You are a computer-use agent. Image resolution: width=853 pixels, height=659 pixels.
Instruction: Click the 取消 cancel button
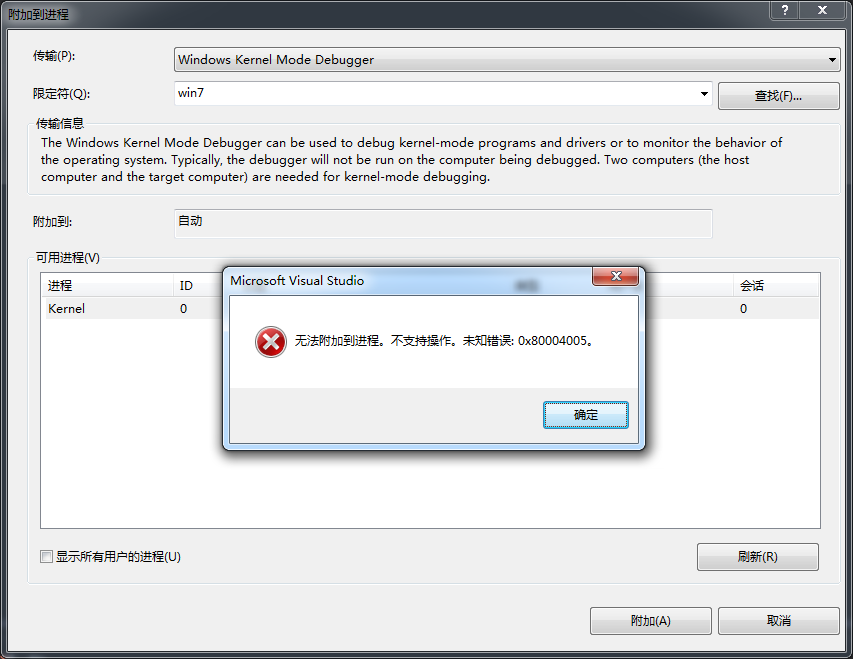click(778, 620)
